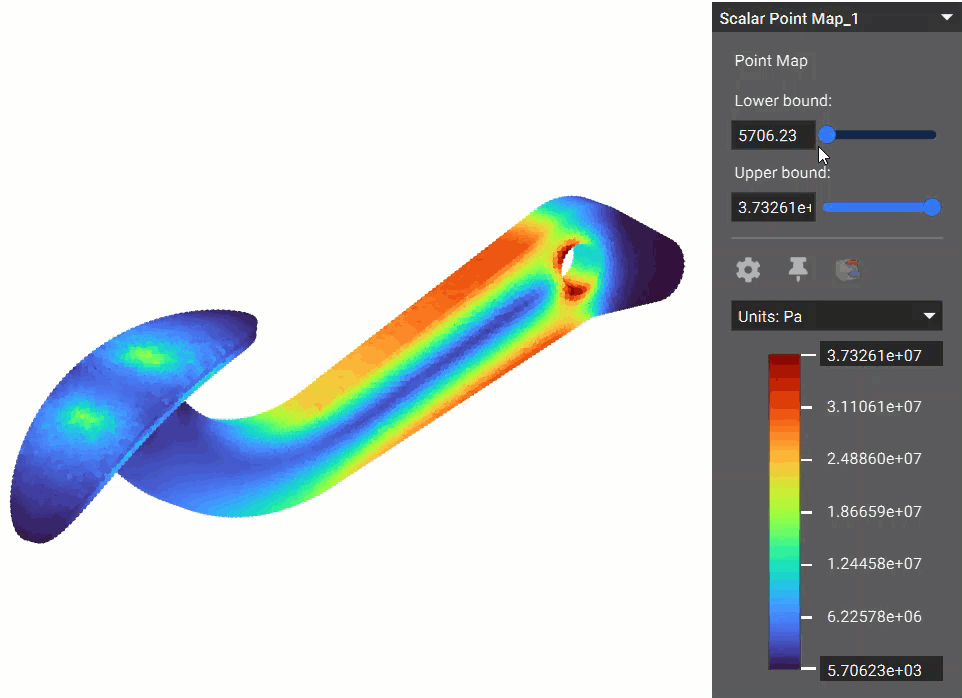Viewport: 962px width, 698px height.
Task: Edit the legend maximum value 3.73261e+07
Action: (x=880, y=355)
